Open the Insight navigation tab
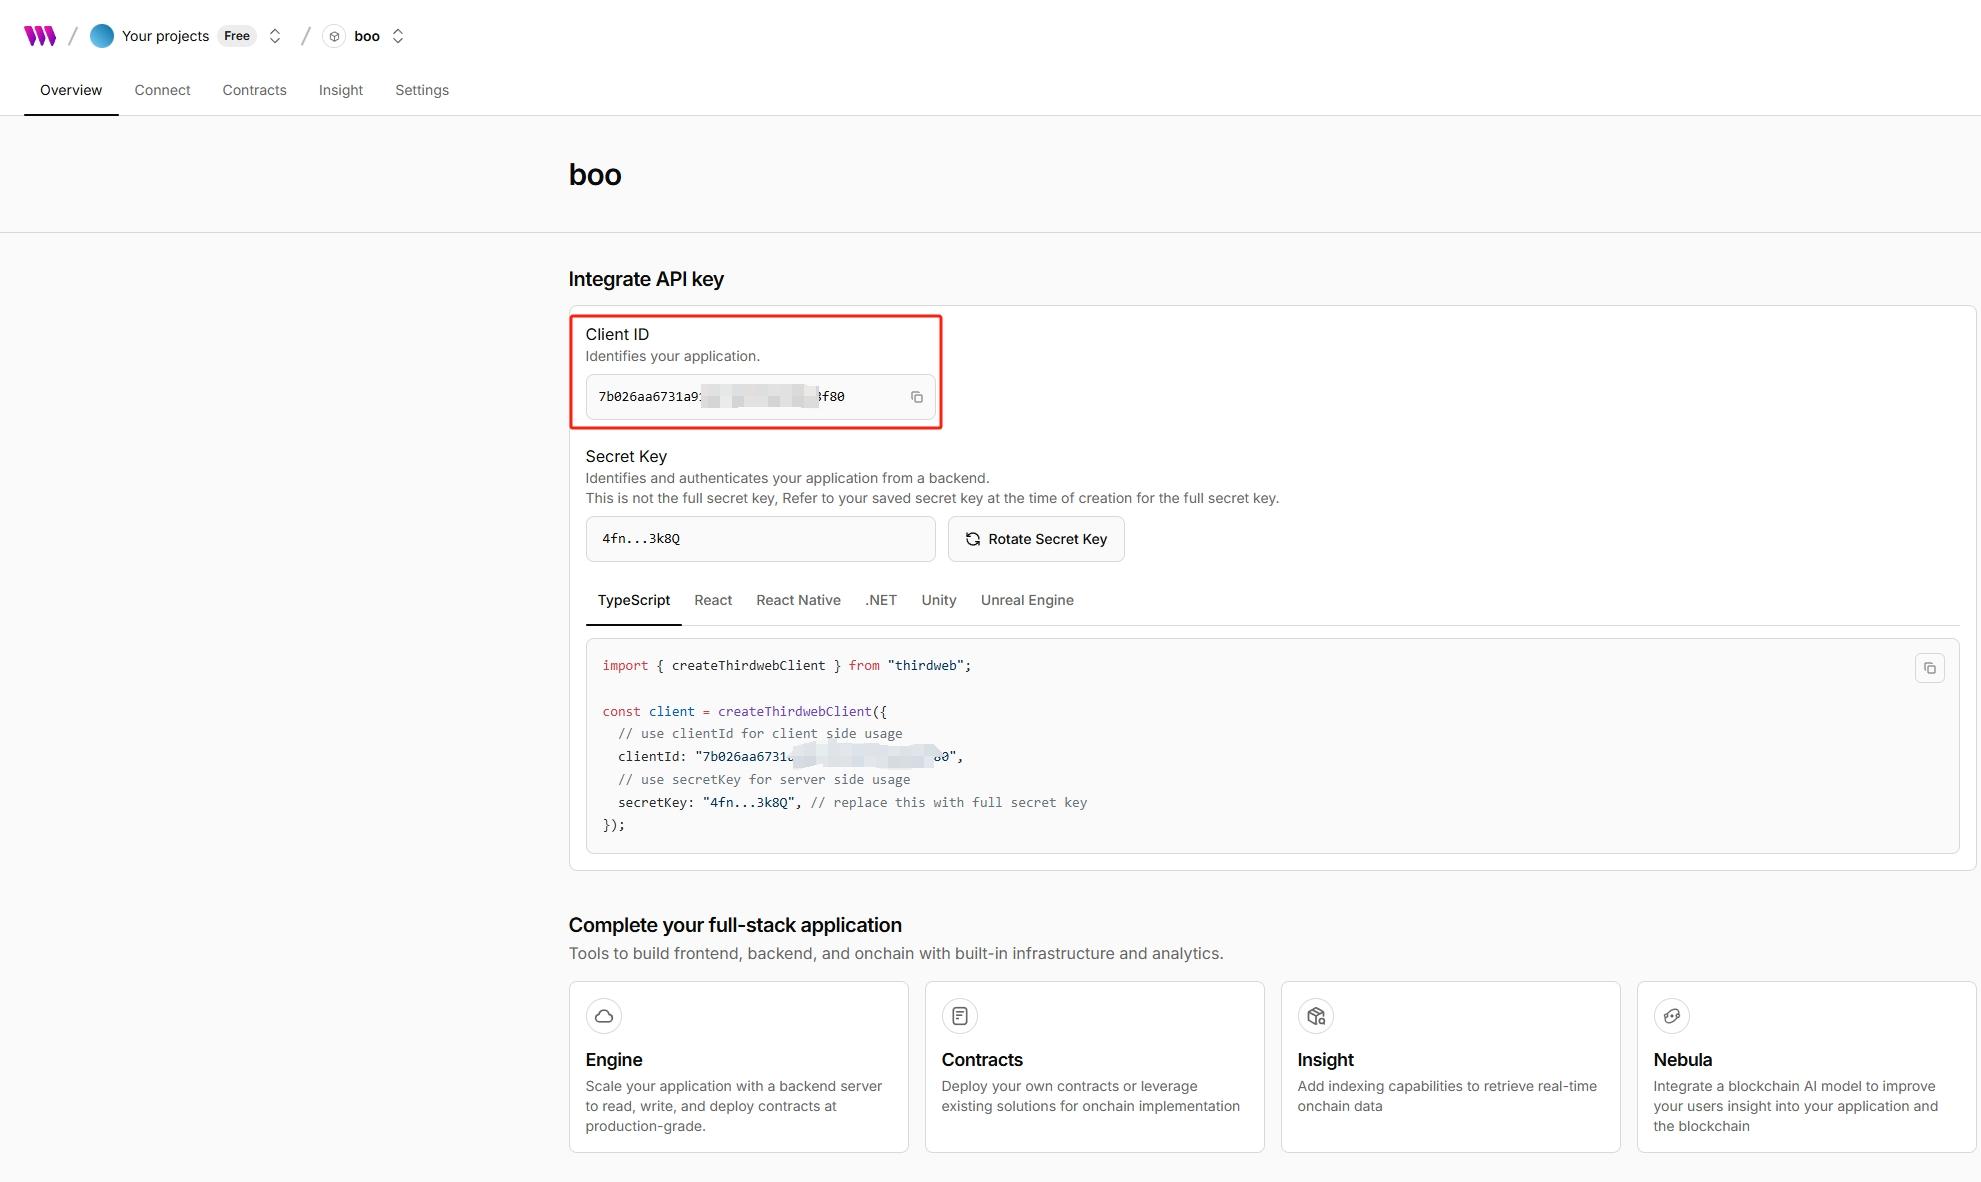Viewport: 1981px width, 1182px height. click(340, 90)
